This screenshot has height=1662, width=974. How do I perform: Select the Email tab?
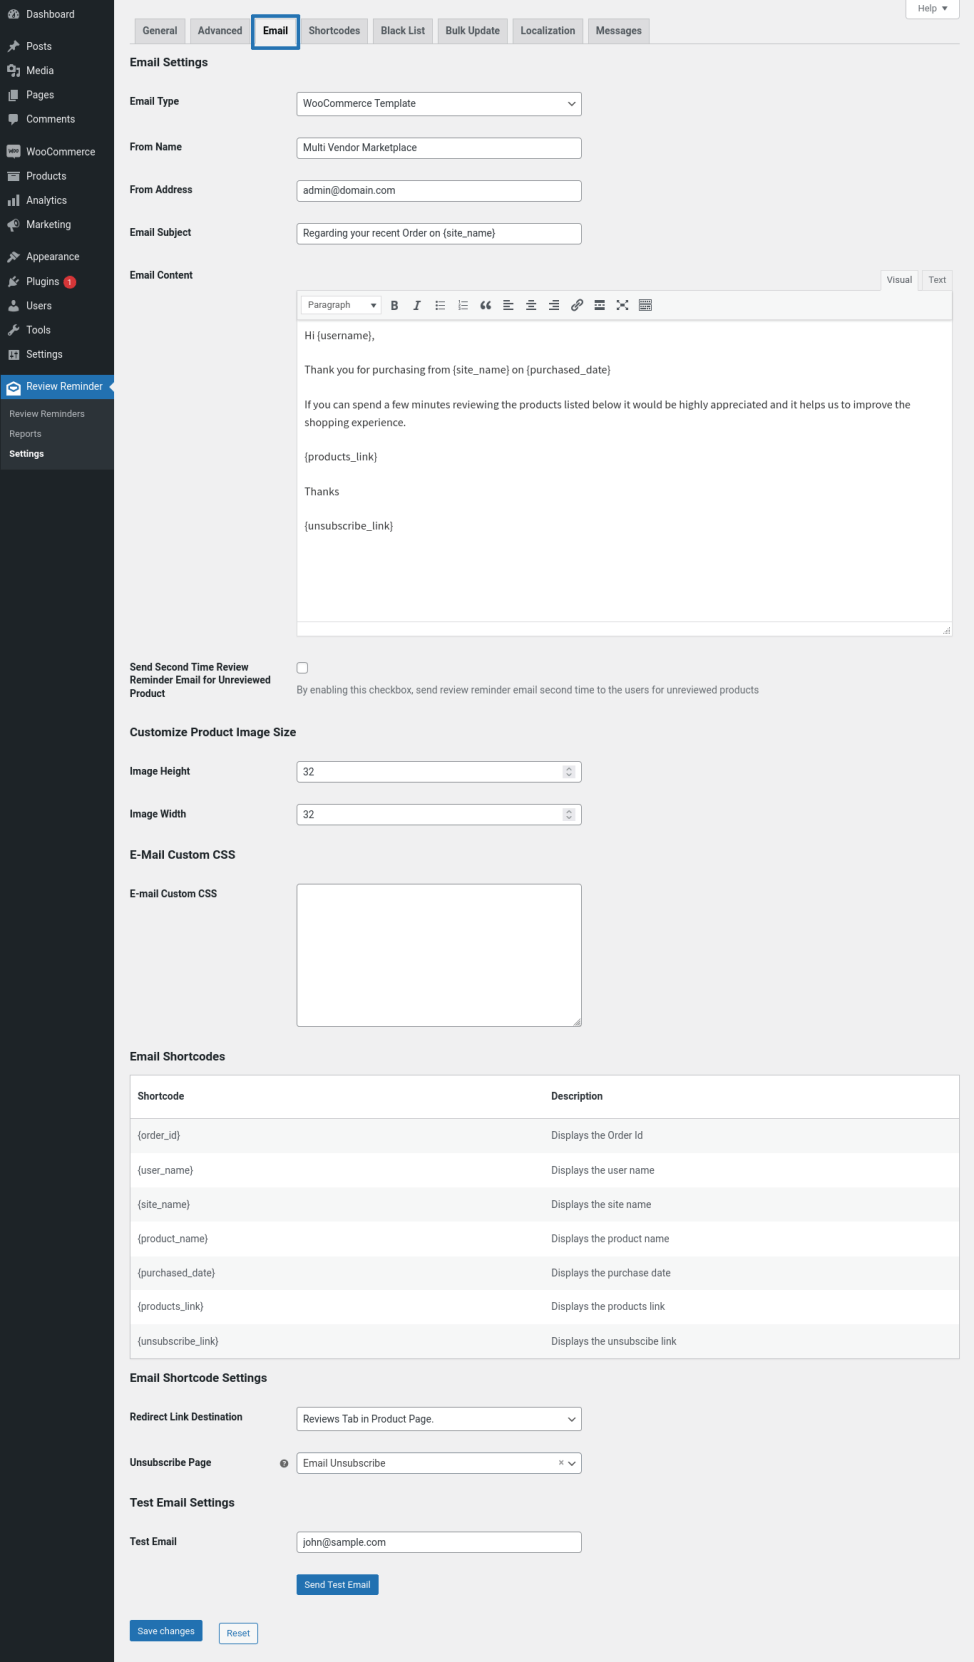click(275, 31)
